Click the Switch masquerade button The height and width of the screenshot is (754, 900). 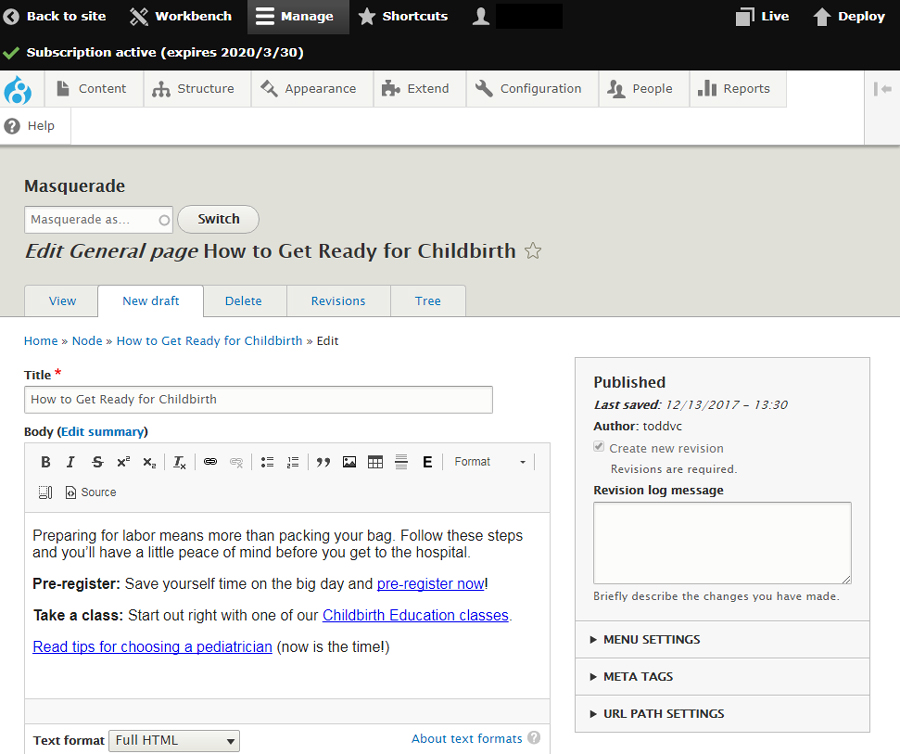[218, 219]
